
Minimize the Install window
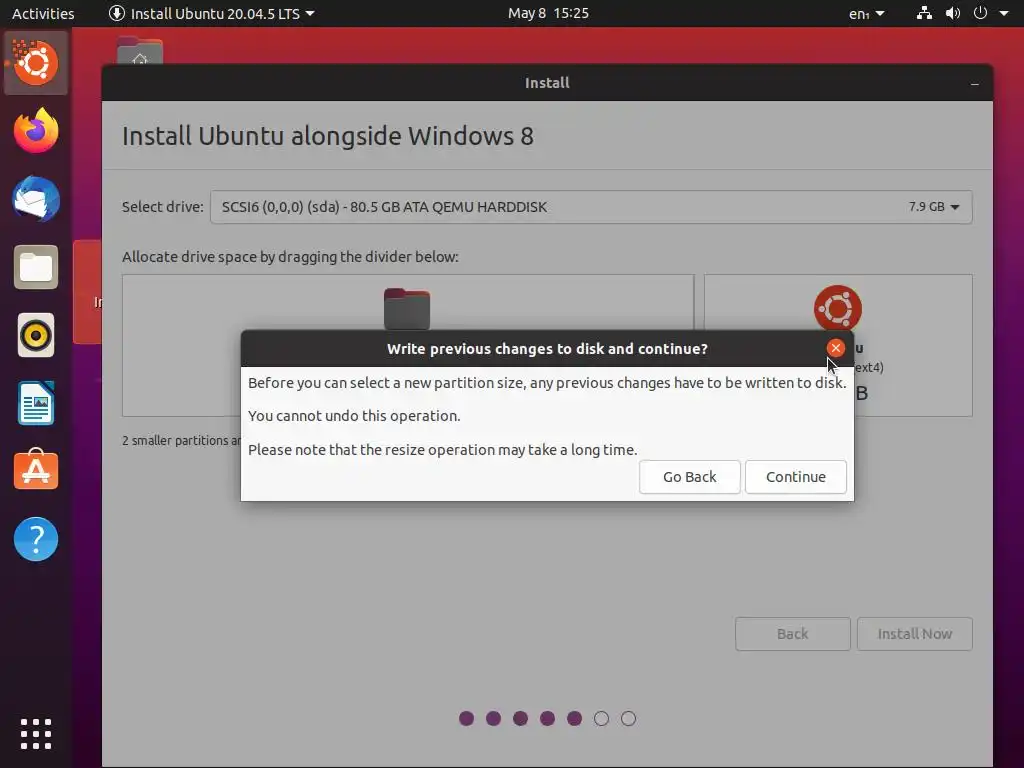tap(974, 84)
